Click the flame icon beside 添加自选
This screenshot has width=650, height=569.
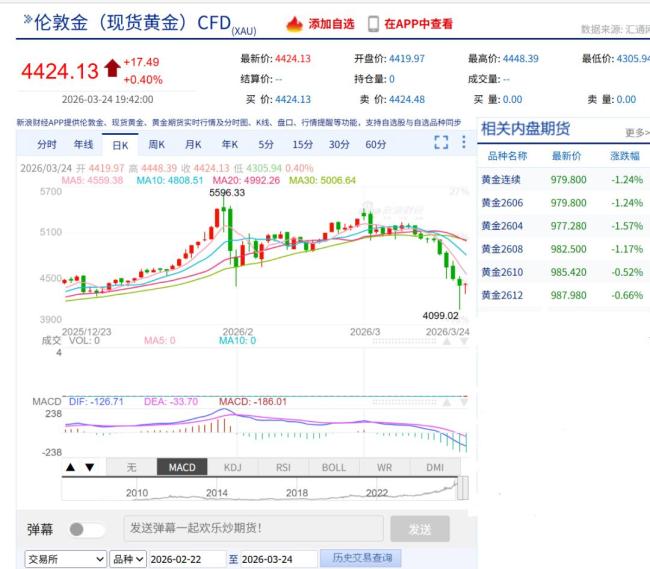click(x=294, y=24)
